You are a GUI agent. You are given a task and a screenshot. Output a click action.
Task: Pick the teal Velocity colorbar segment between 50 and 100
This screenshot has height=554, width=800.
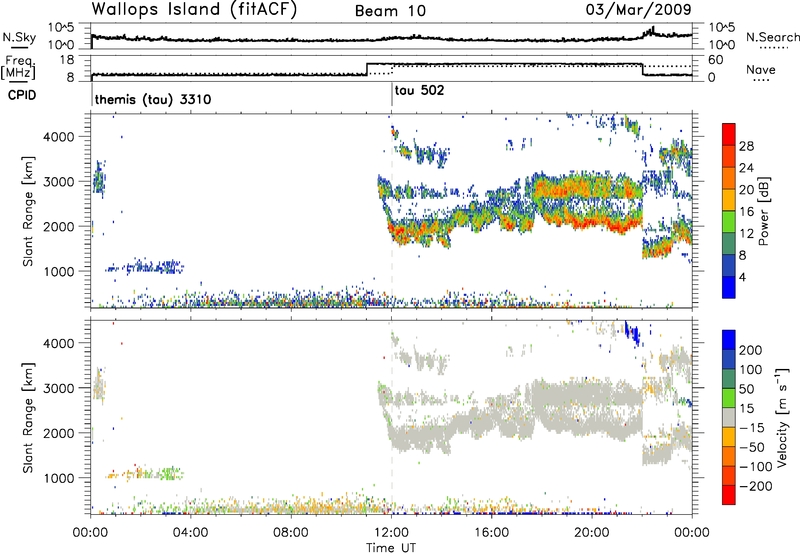pyautogui.click(x=729, y=379)
